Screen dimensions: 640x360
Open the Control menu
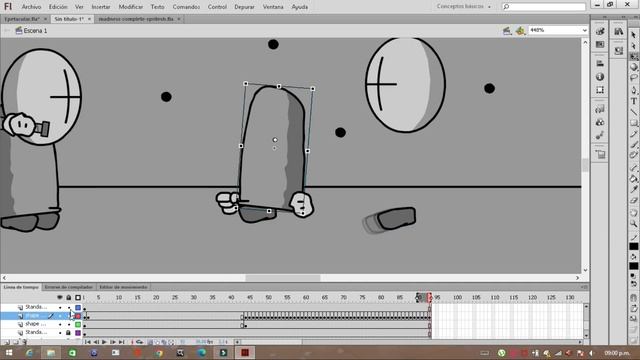coord(217,7)
